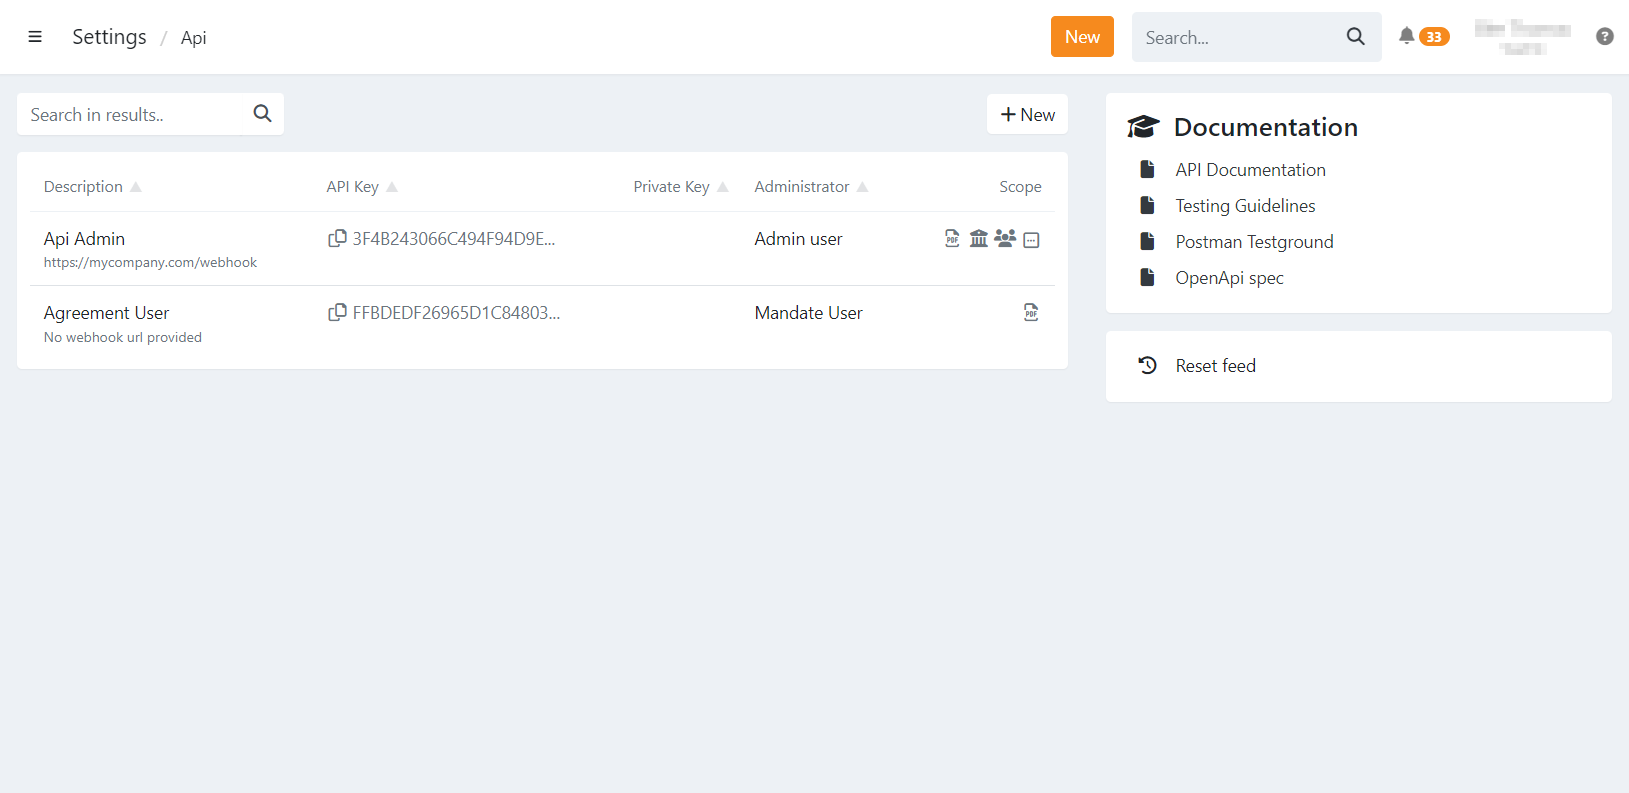The width and height of the screenshot is (1629, 793).
Task: Go to Settings in breadcrumb
Action: [x=109, y=37]
